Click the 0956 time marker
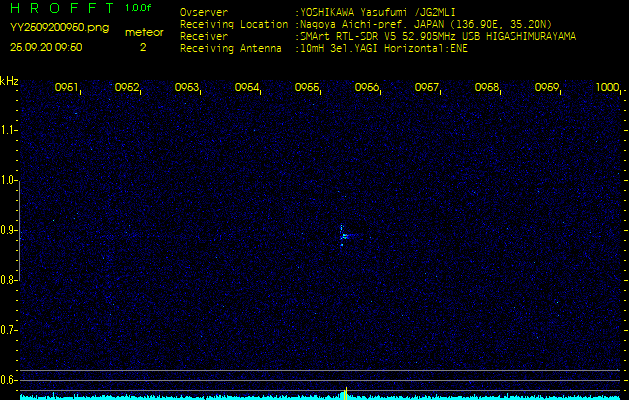 (366, 87)
